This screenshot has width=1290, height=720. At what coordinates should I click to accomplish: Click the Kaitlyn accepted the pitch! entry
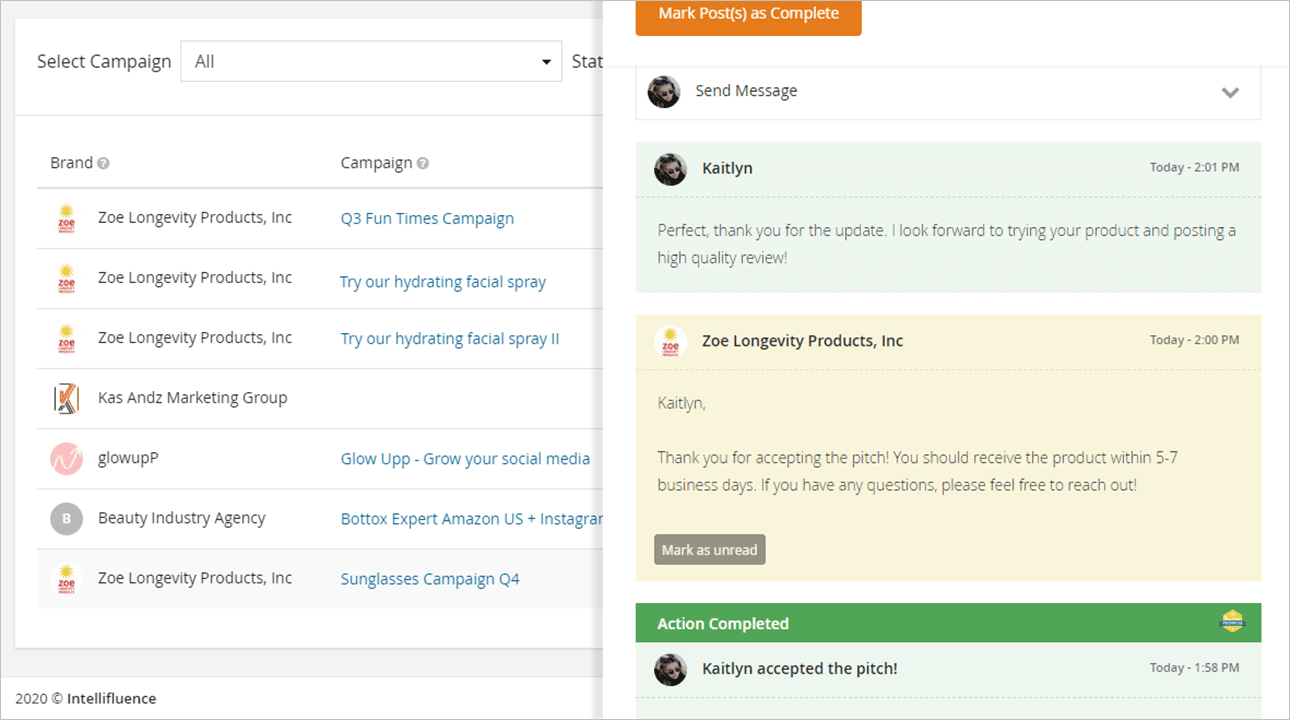point(800,668)
